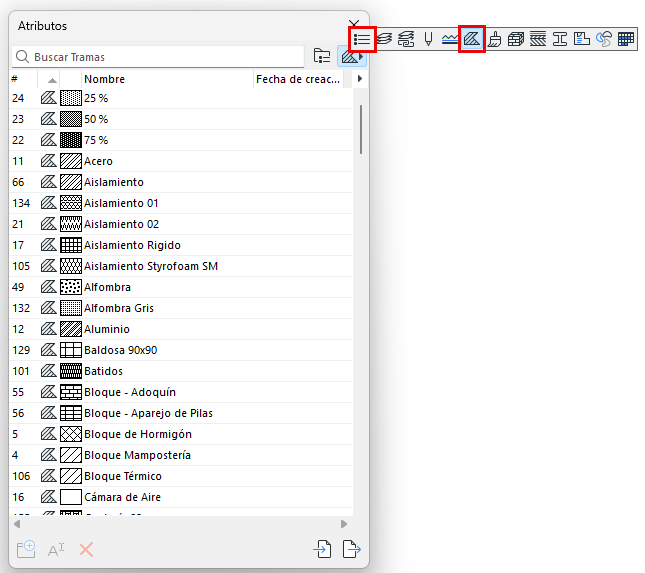Screen dimensions: 645x573
Task: Sort by type column arrow header
Action: click(49, 79)
